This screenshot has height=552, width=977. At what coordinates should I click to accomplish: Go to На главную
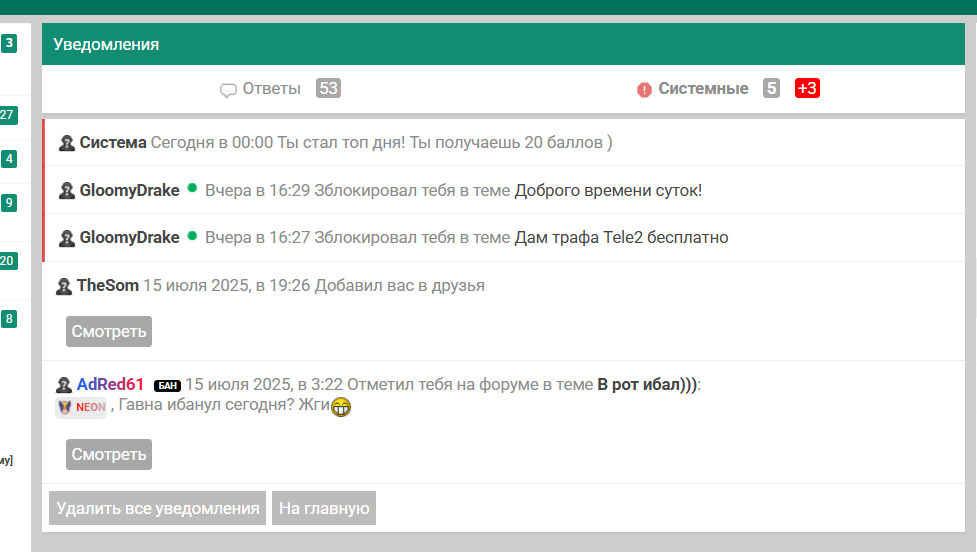click(x=324, y=508)
